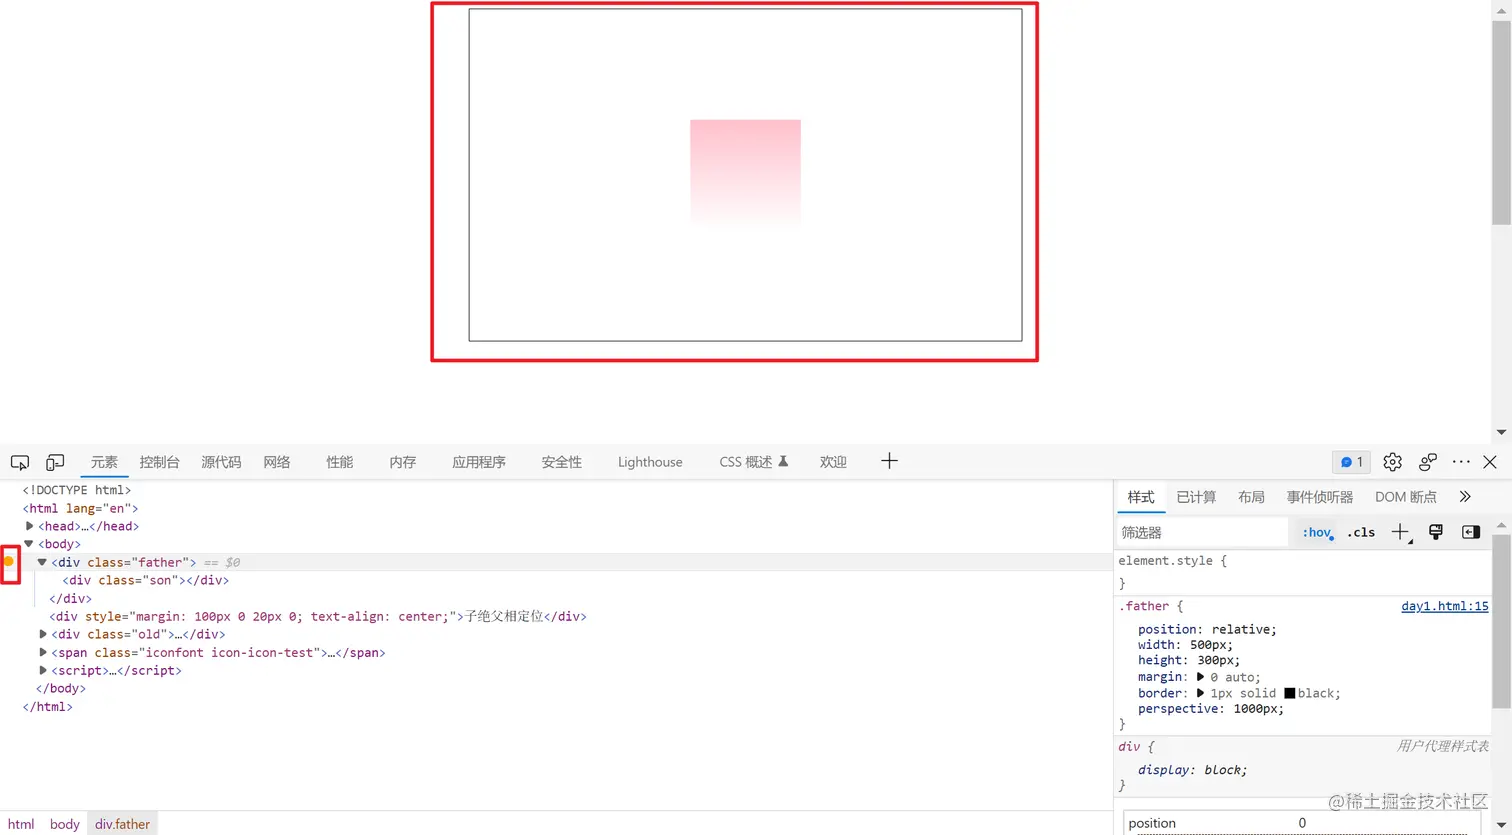Click the display: block declaration
Viewport: 1512px width, 835px height.
click(x=1192, y=770)
